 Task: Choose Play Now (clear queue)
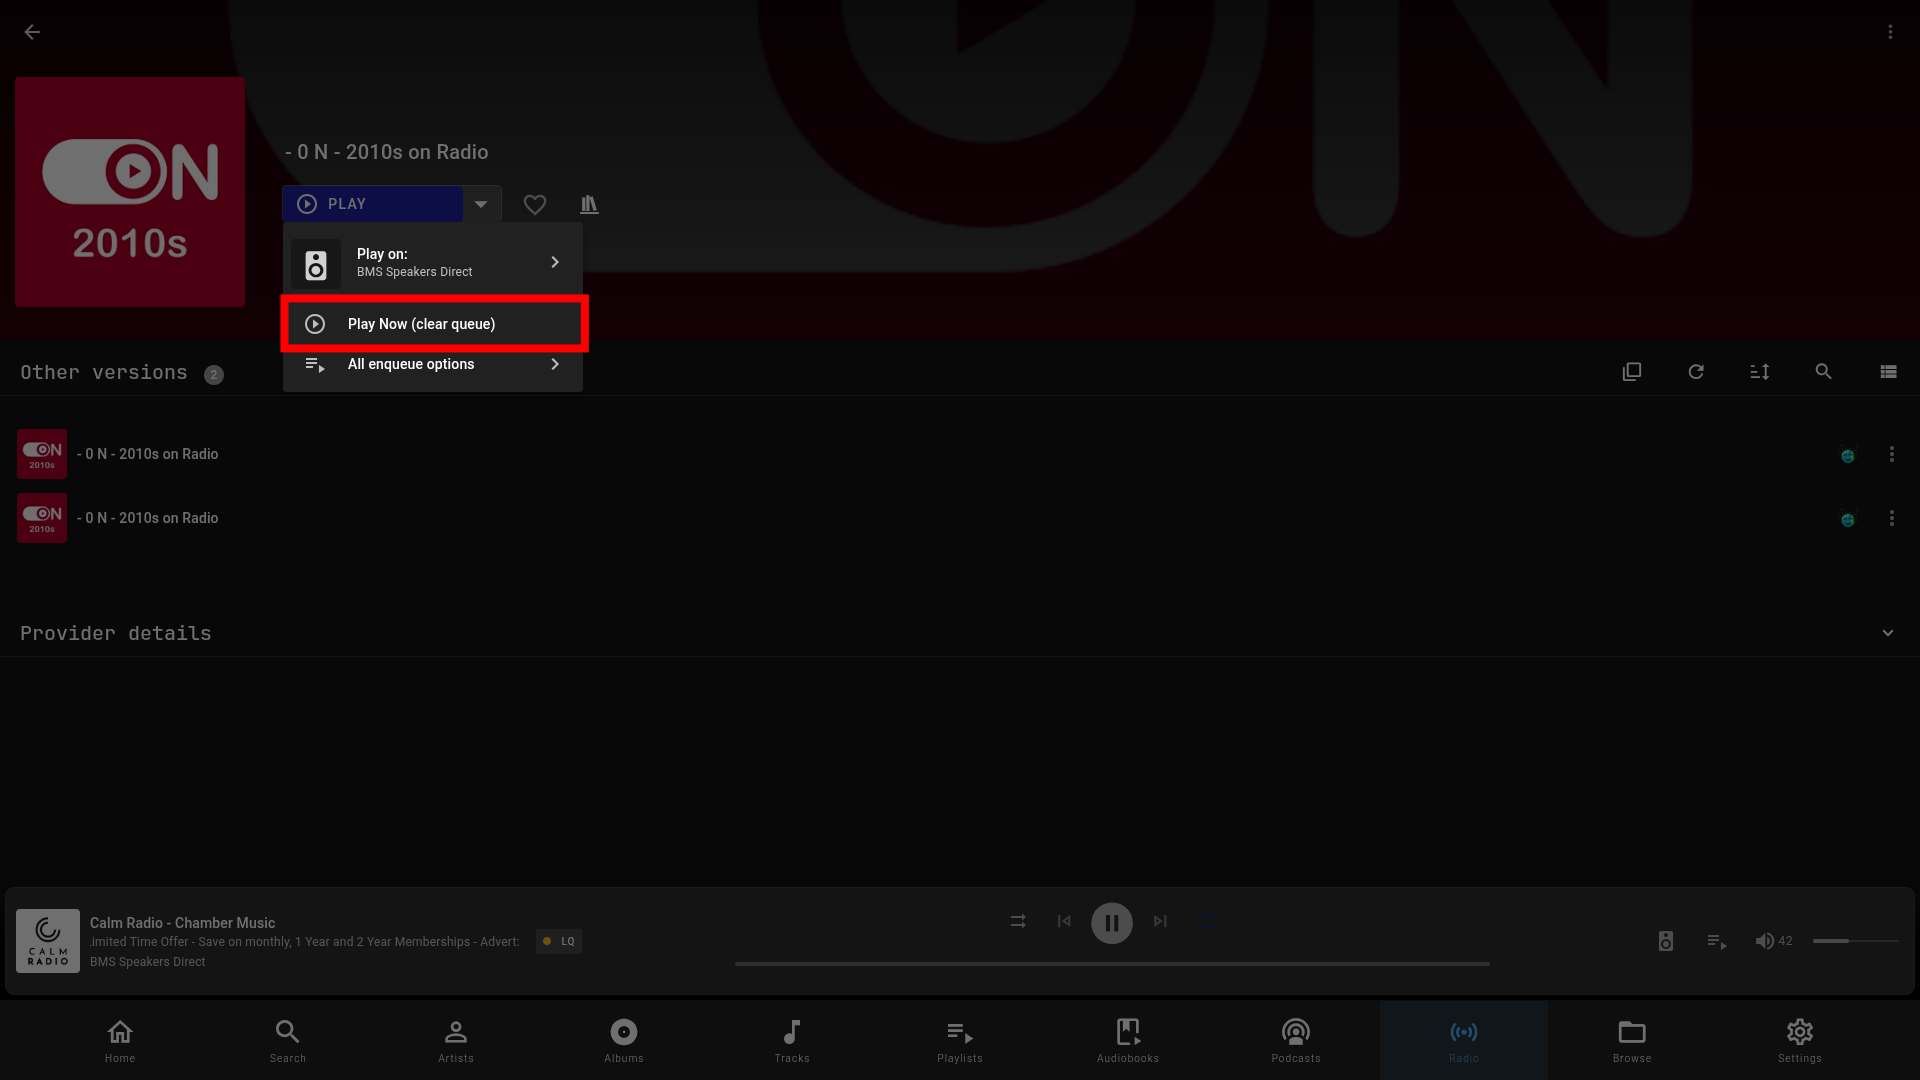click(x=433, y=324)
